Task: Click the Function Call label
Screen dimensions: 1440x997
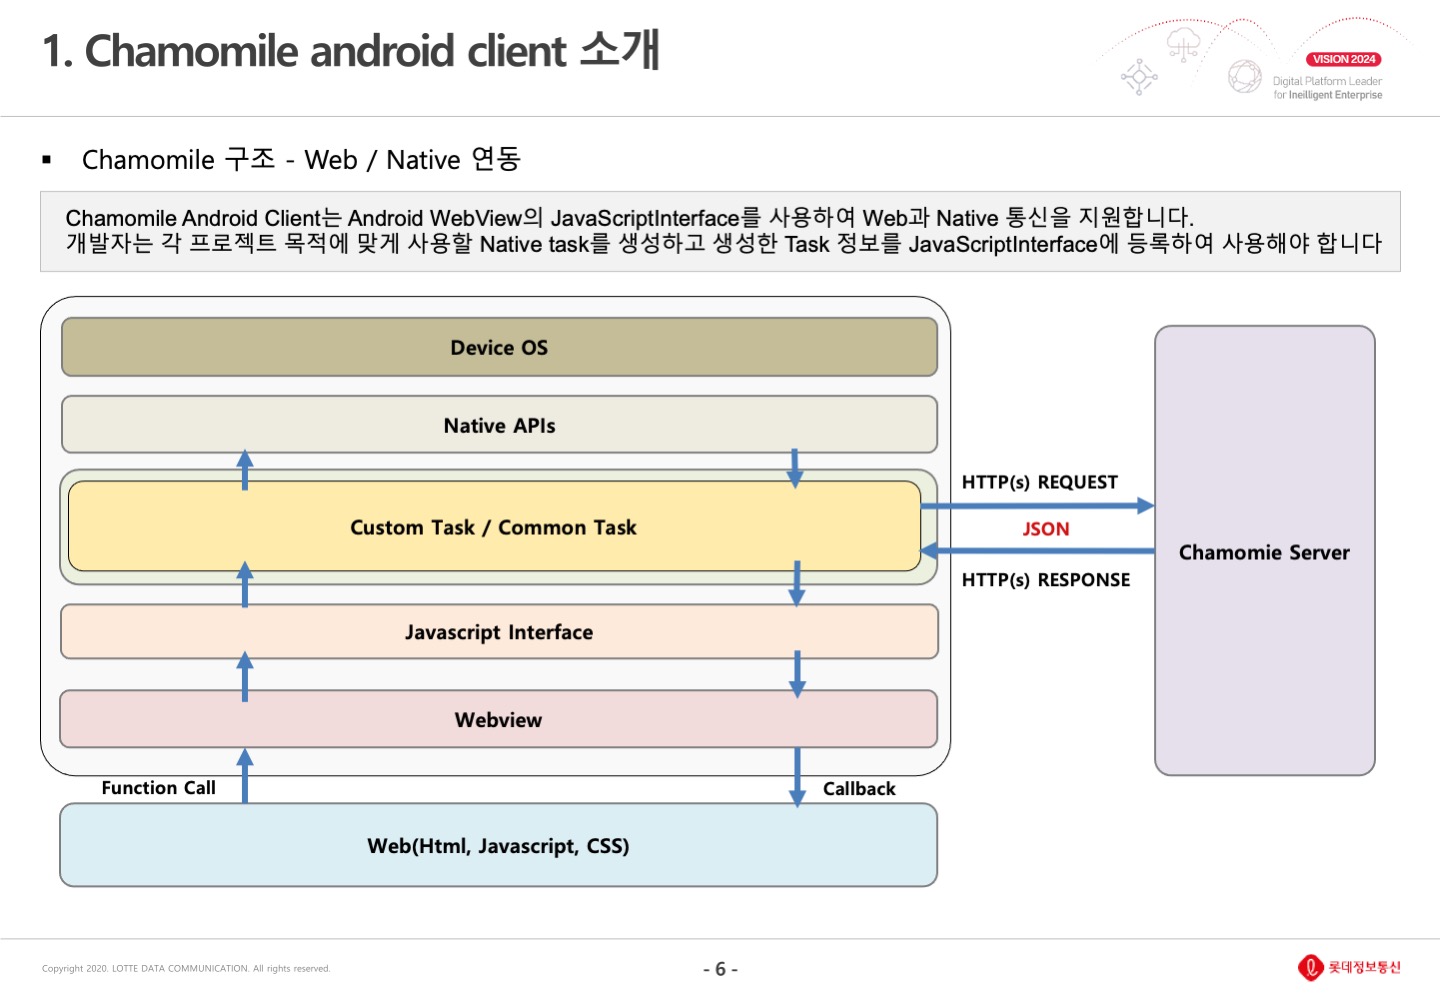Action: point(158,788)
